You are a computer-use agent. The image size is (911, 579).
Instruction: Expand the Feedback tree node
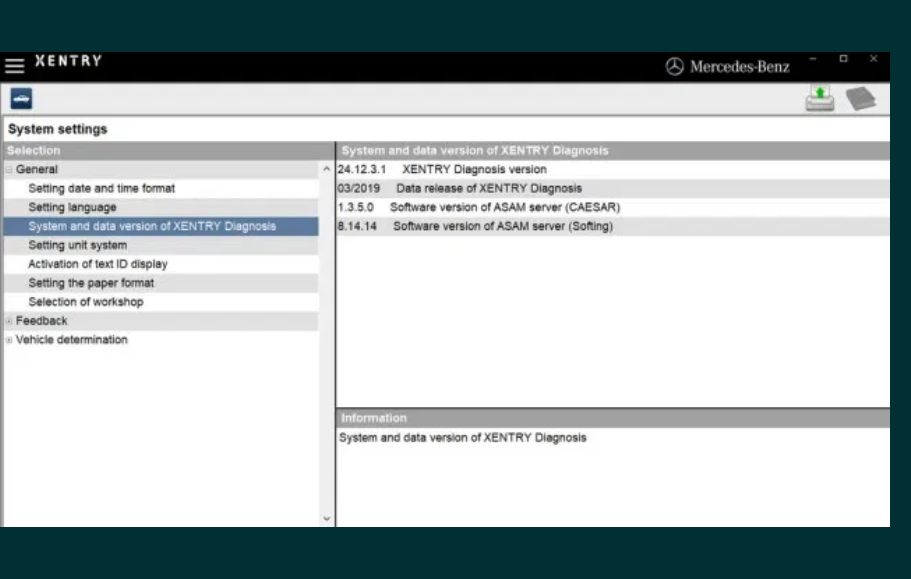click(x=9, y=321)
